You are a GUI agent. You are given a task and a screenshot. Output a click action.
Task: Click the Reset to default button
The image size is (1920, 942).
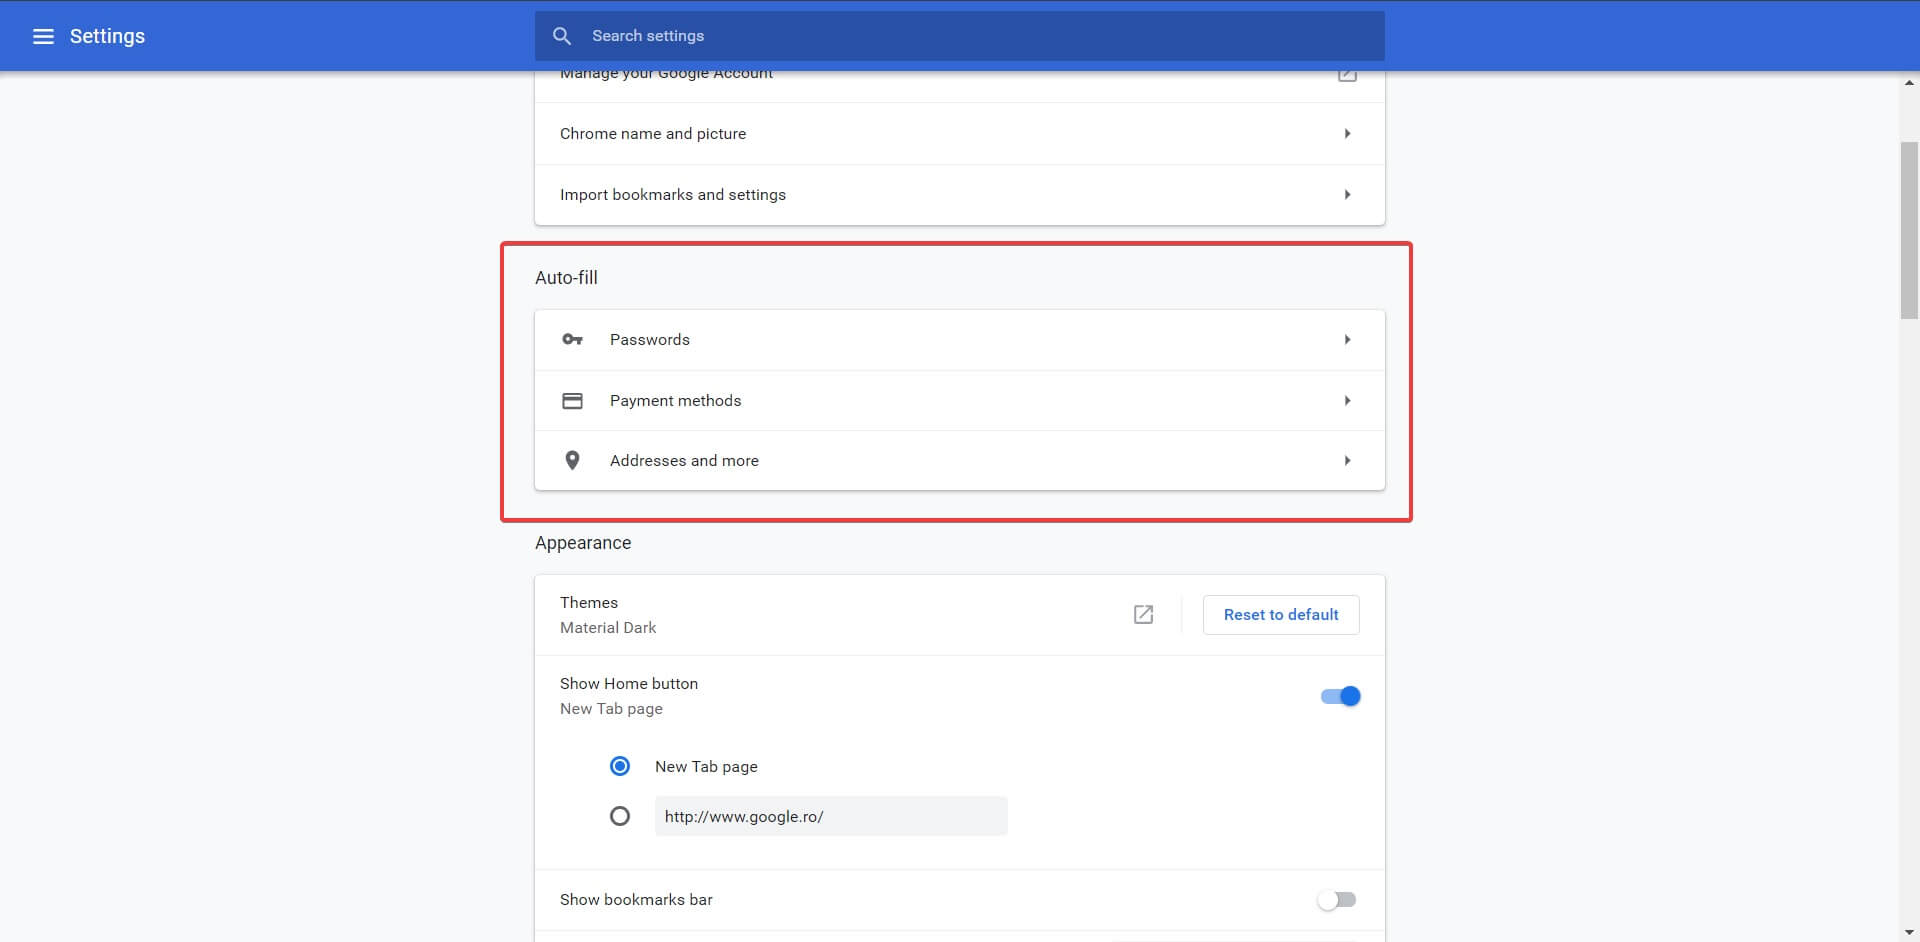click(1281, 615)
